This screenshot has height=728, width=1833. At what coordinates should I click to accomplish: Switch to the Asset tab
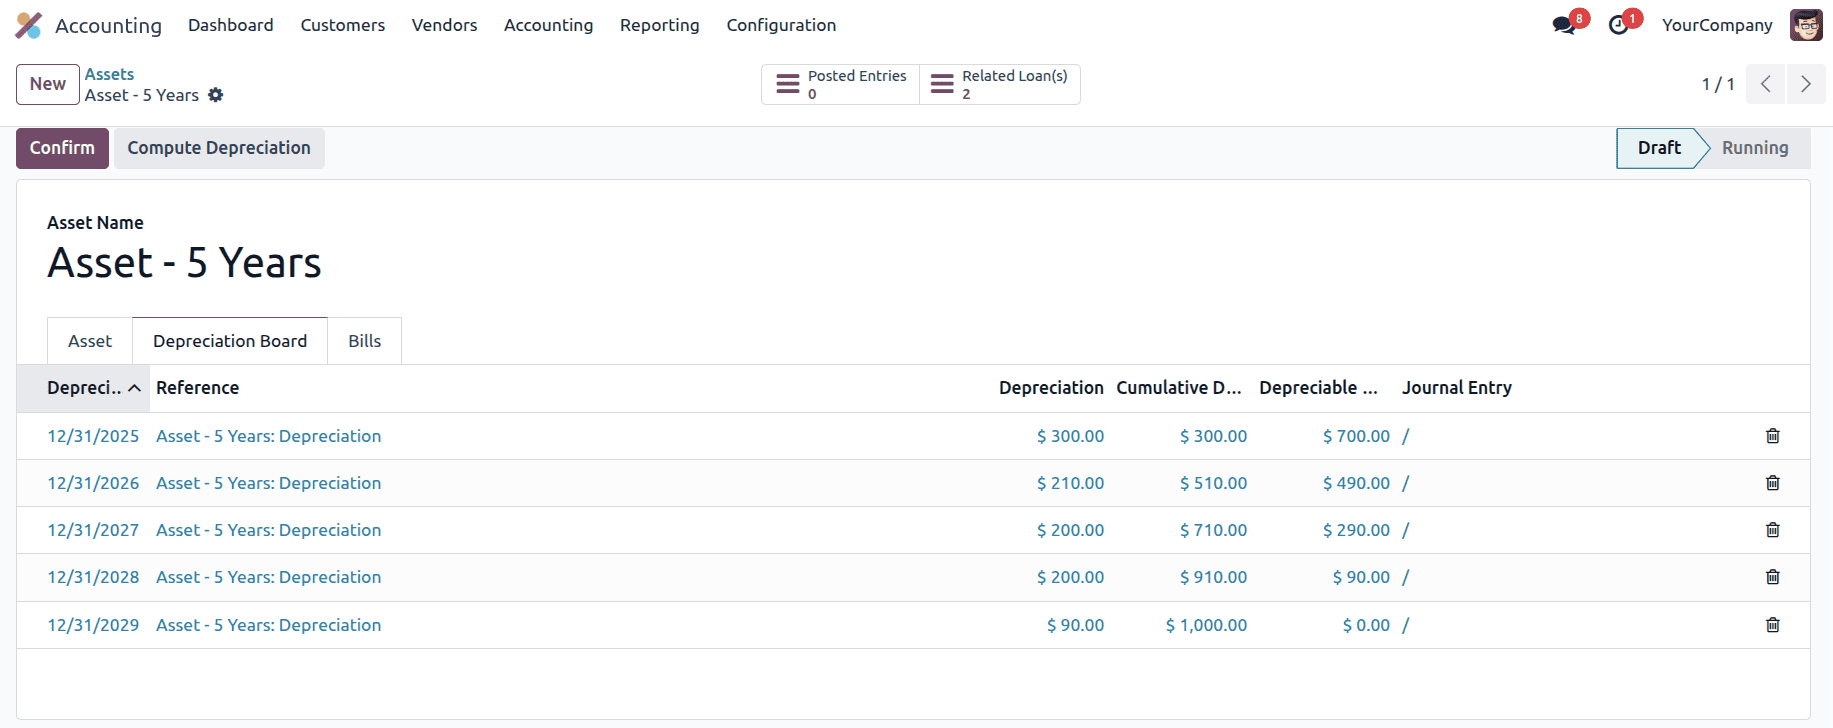pos(90,341)
